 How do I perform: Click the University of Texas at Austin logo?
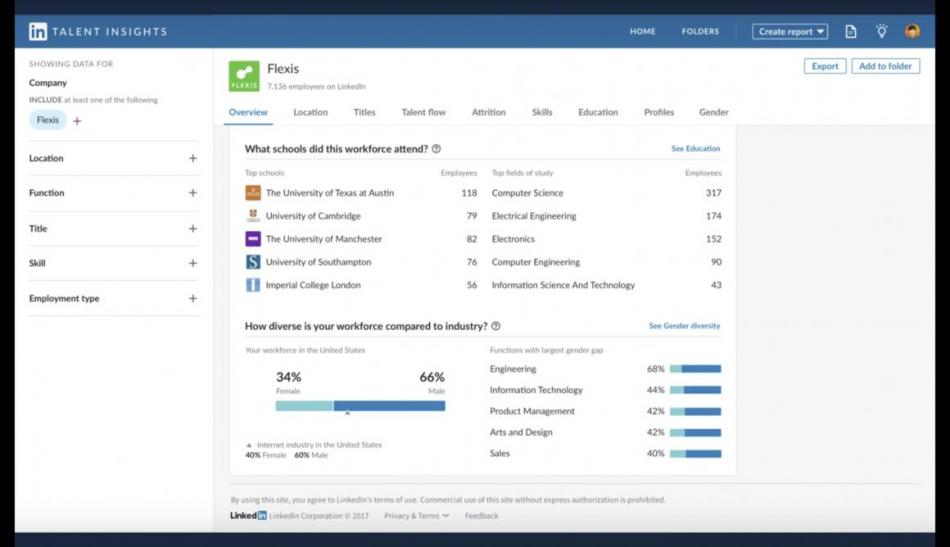coord(253,193)
